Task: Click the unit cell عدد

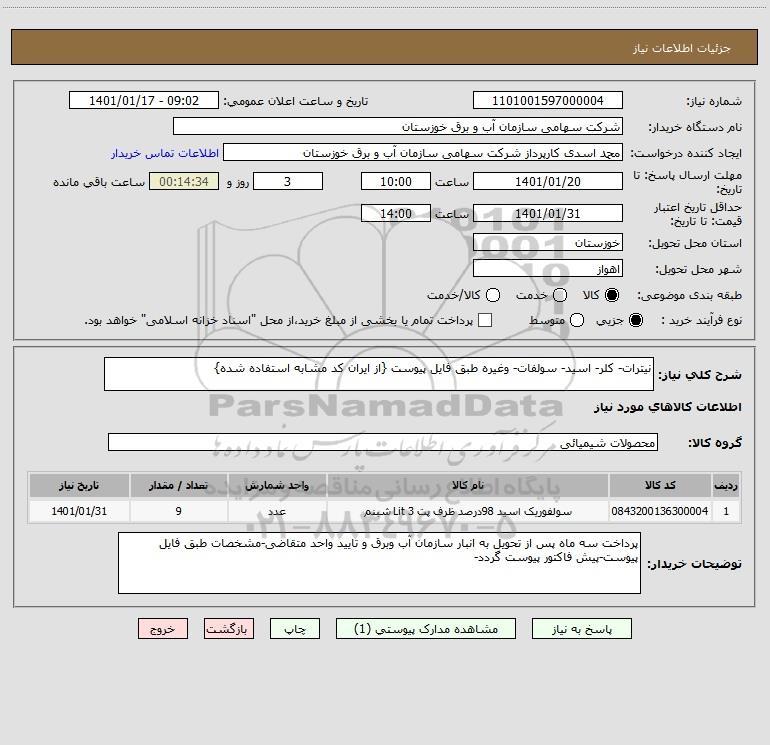Action: pos(277,511)
